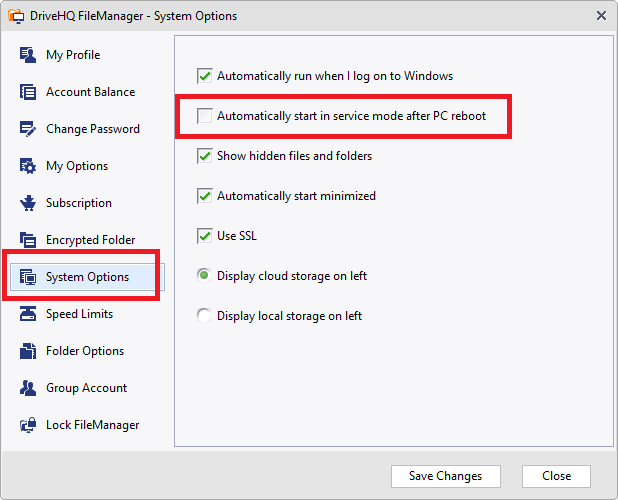
Task: Click the Encrypted Folder icon
Action: click(28, 240)
